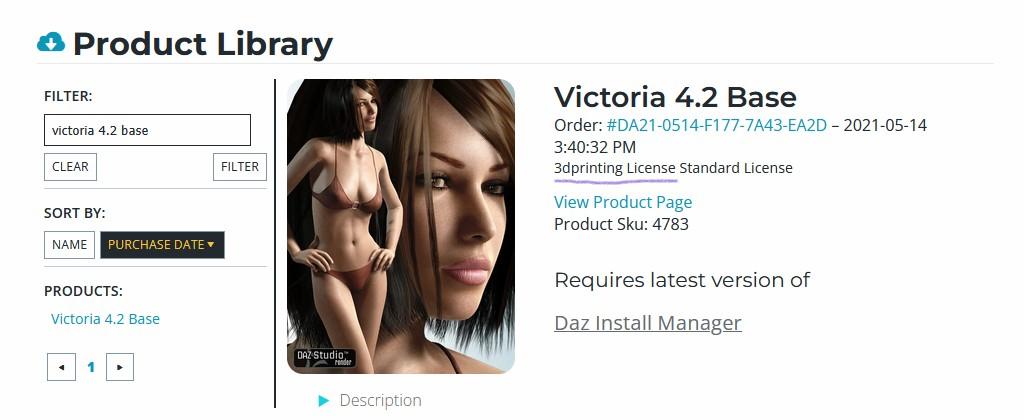
Task: Sort products by Name
Action: click(69, 245)
